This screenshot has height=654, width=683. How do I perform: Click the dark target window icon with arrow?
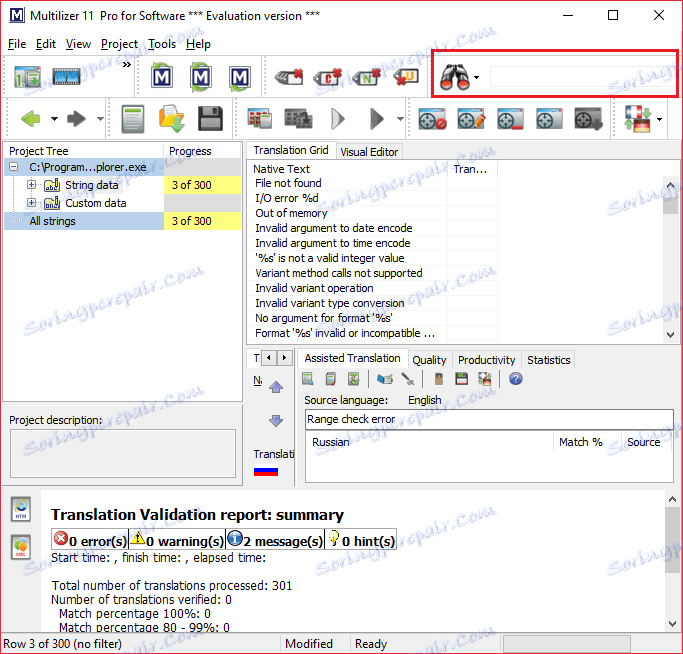tap(588, 119)
